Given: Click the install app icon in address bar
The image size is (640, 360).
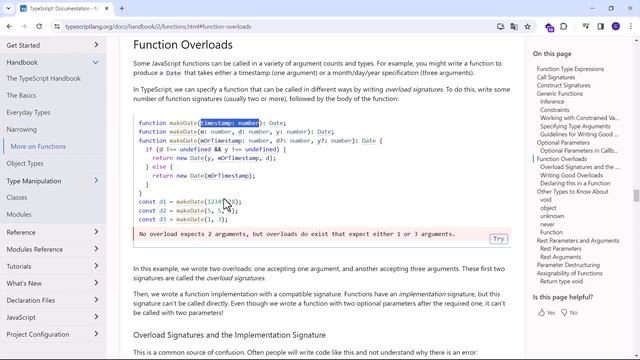Looking at the screenshot, I should pos(500,27).
